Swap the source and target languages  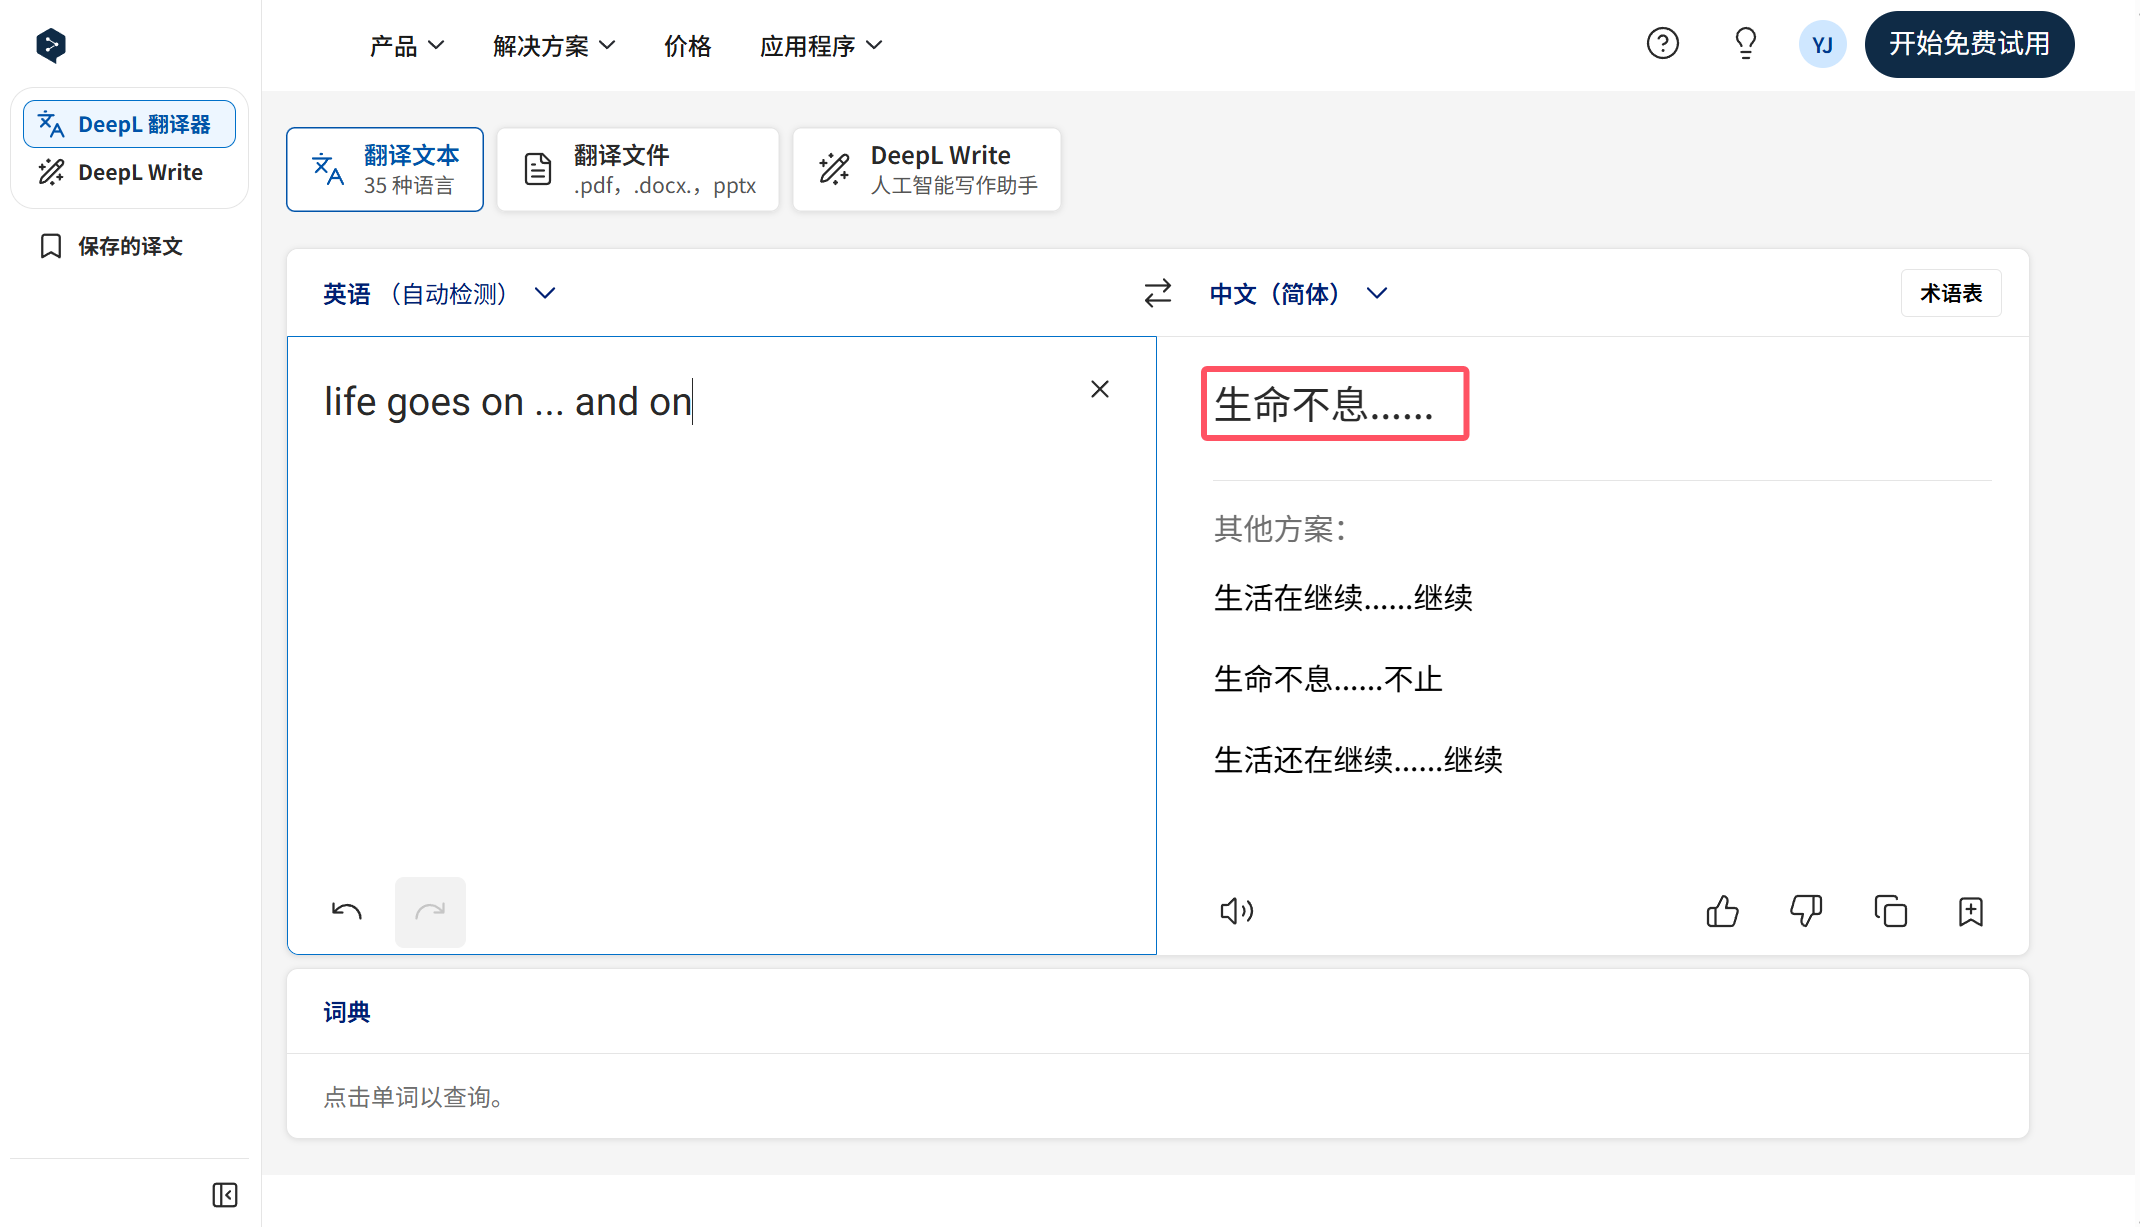coord(1157,293)
